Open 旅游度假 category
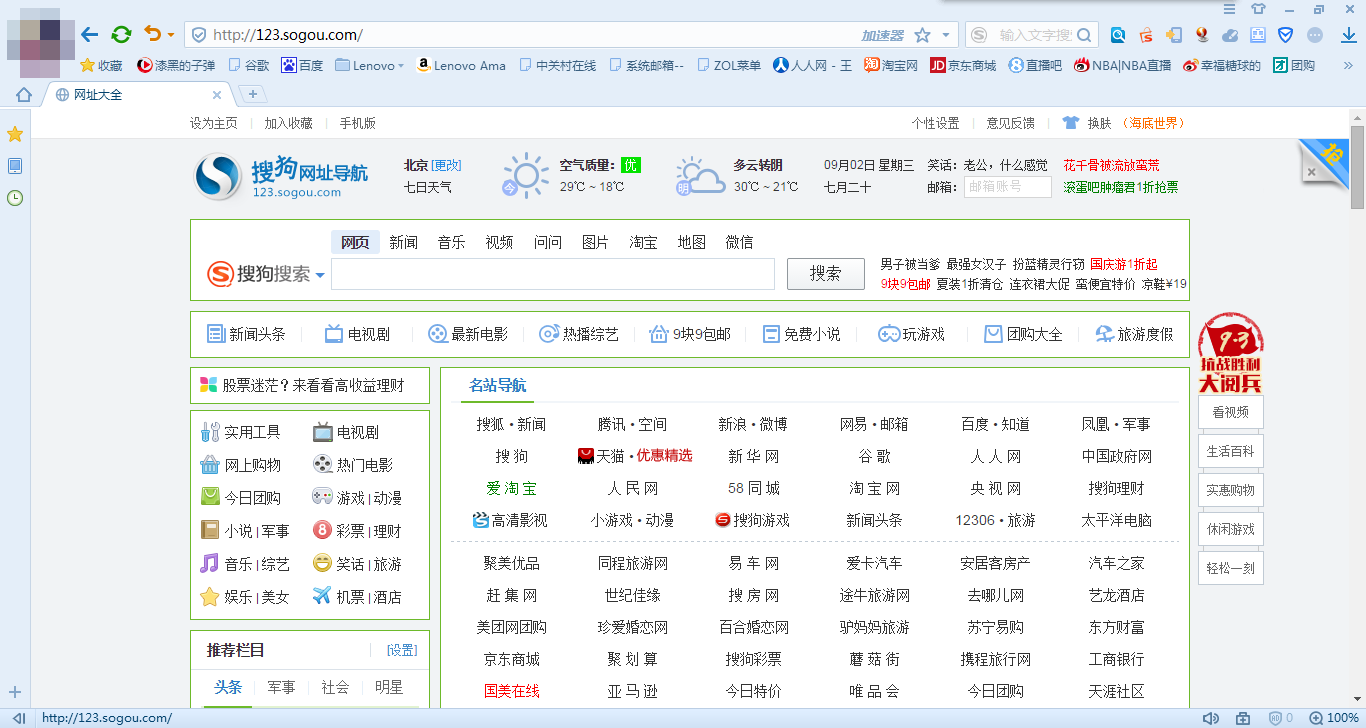 tap(1134, 334)
